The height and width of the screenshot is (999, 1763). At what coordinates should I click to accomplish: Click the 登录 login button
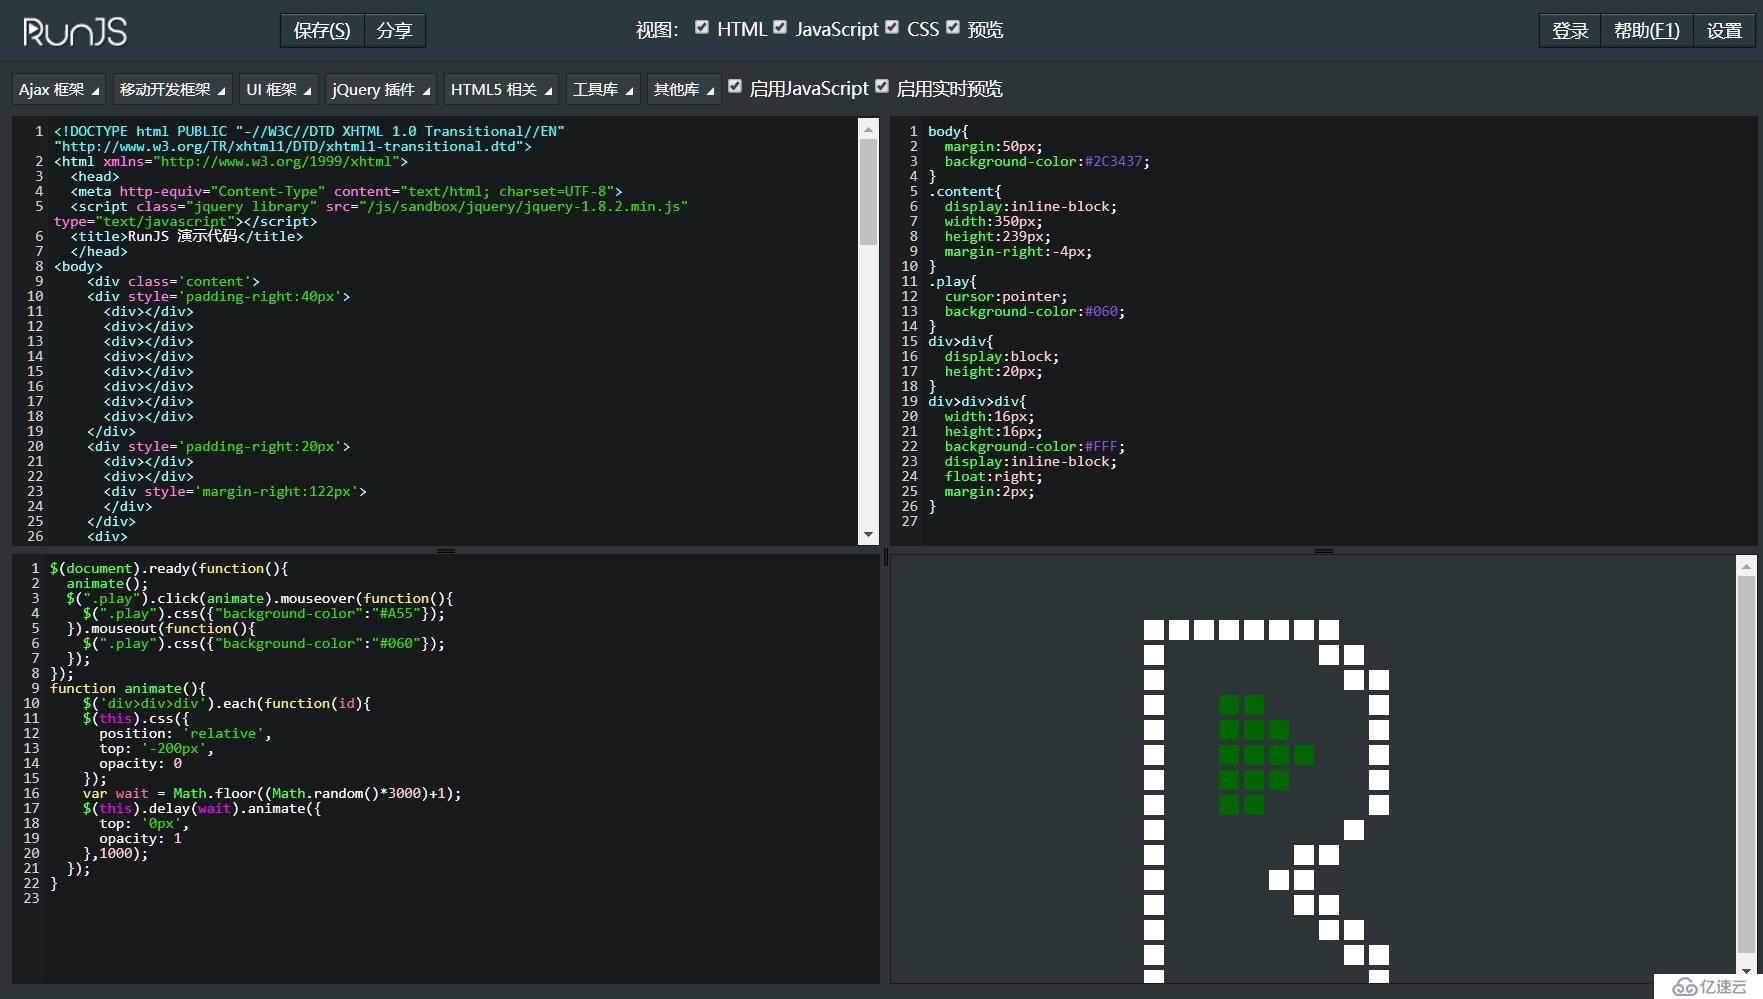[x=1570, y=30]
